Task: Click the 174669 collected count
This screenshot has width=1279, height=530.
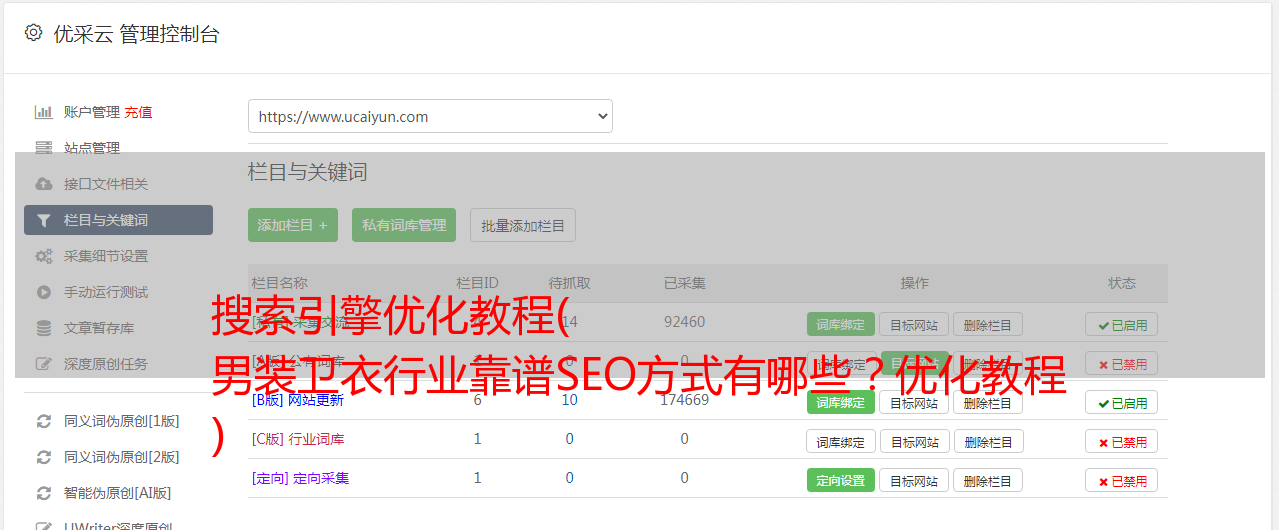Action: [684, 400]
